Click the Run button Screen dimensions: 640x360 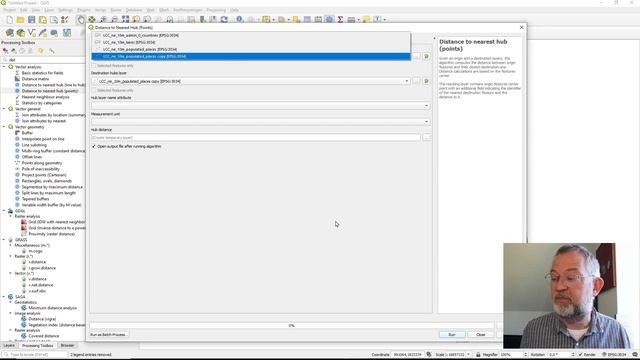coord(452,335)
